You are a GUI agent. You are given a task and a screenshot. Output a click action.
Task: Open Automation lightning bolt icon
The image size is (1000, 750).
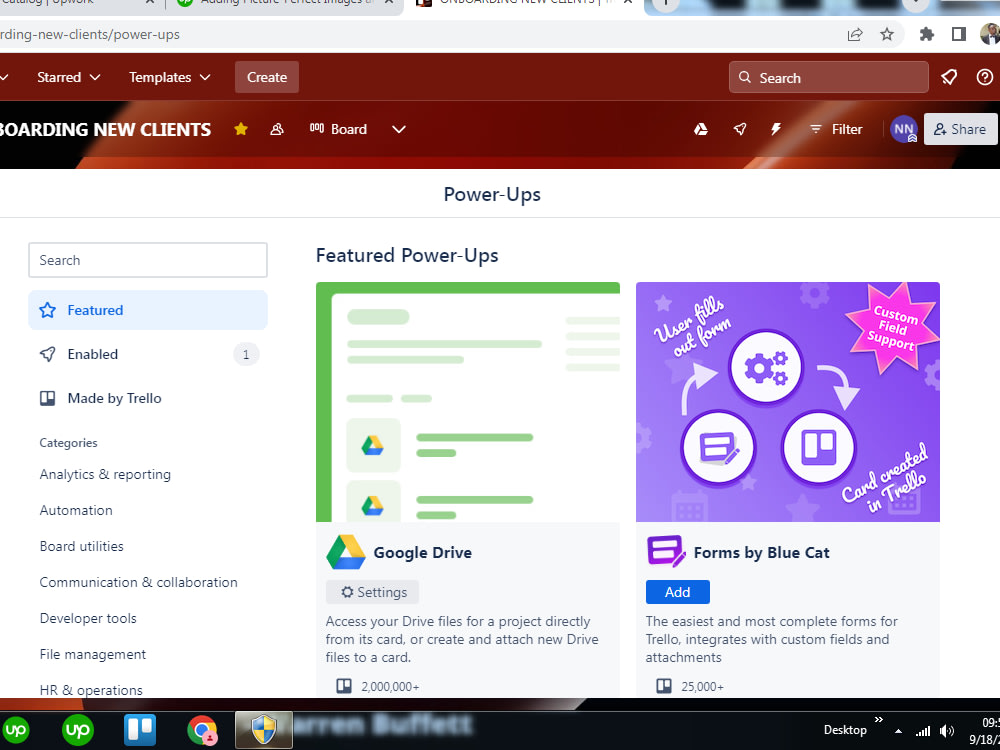(776, 129)
